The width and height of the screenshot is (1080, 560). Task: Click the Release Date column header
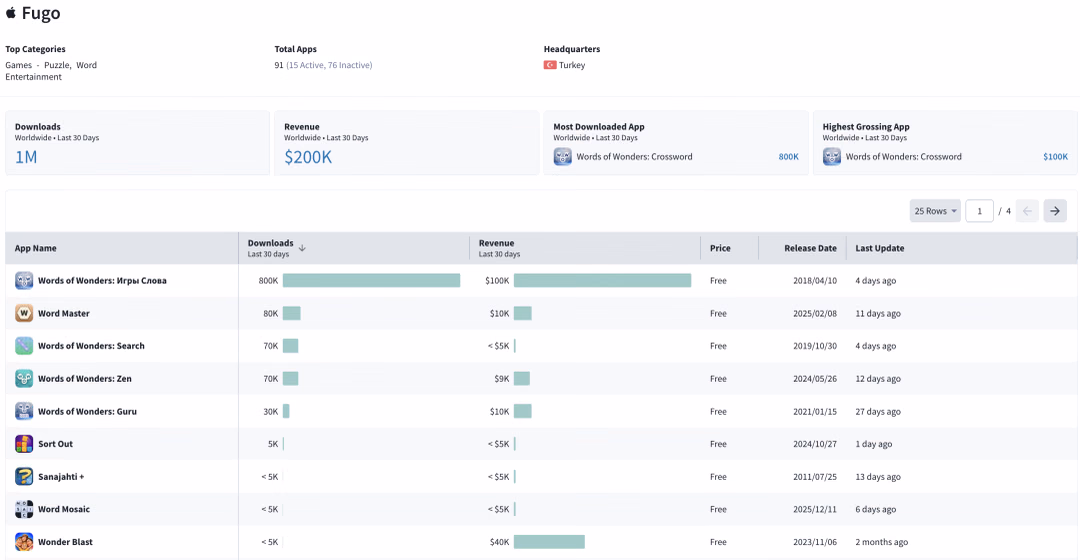point(810,248)
